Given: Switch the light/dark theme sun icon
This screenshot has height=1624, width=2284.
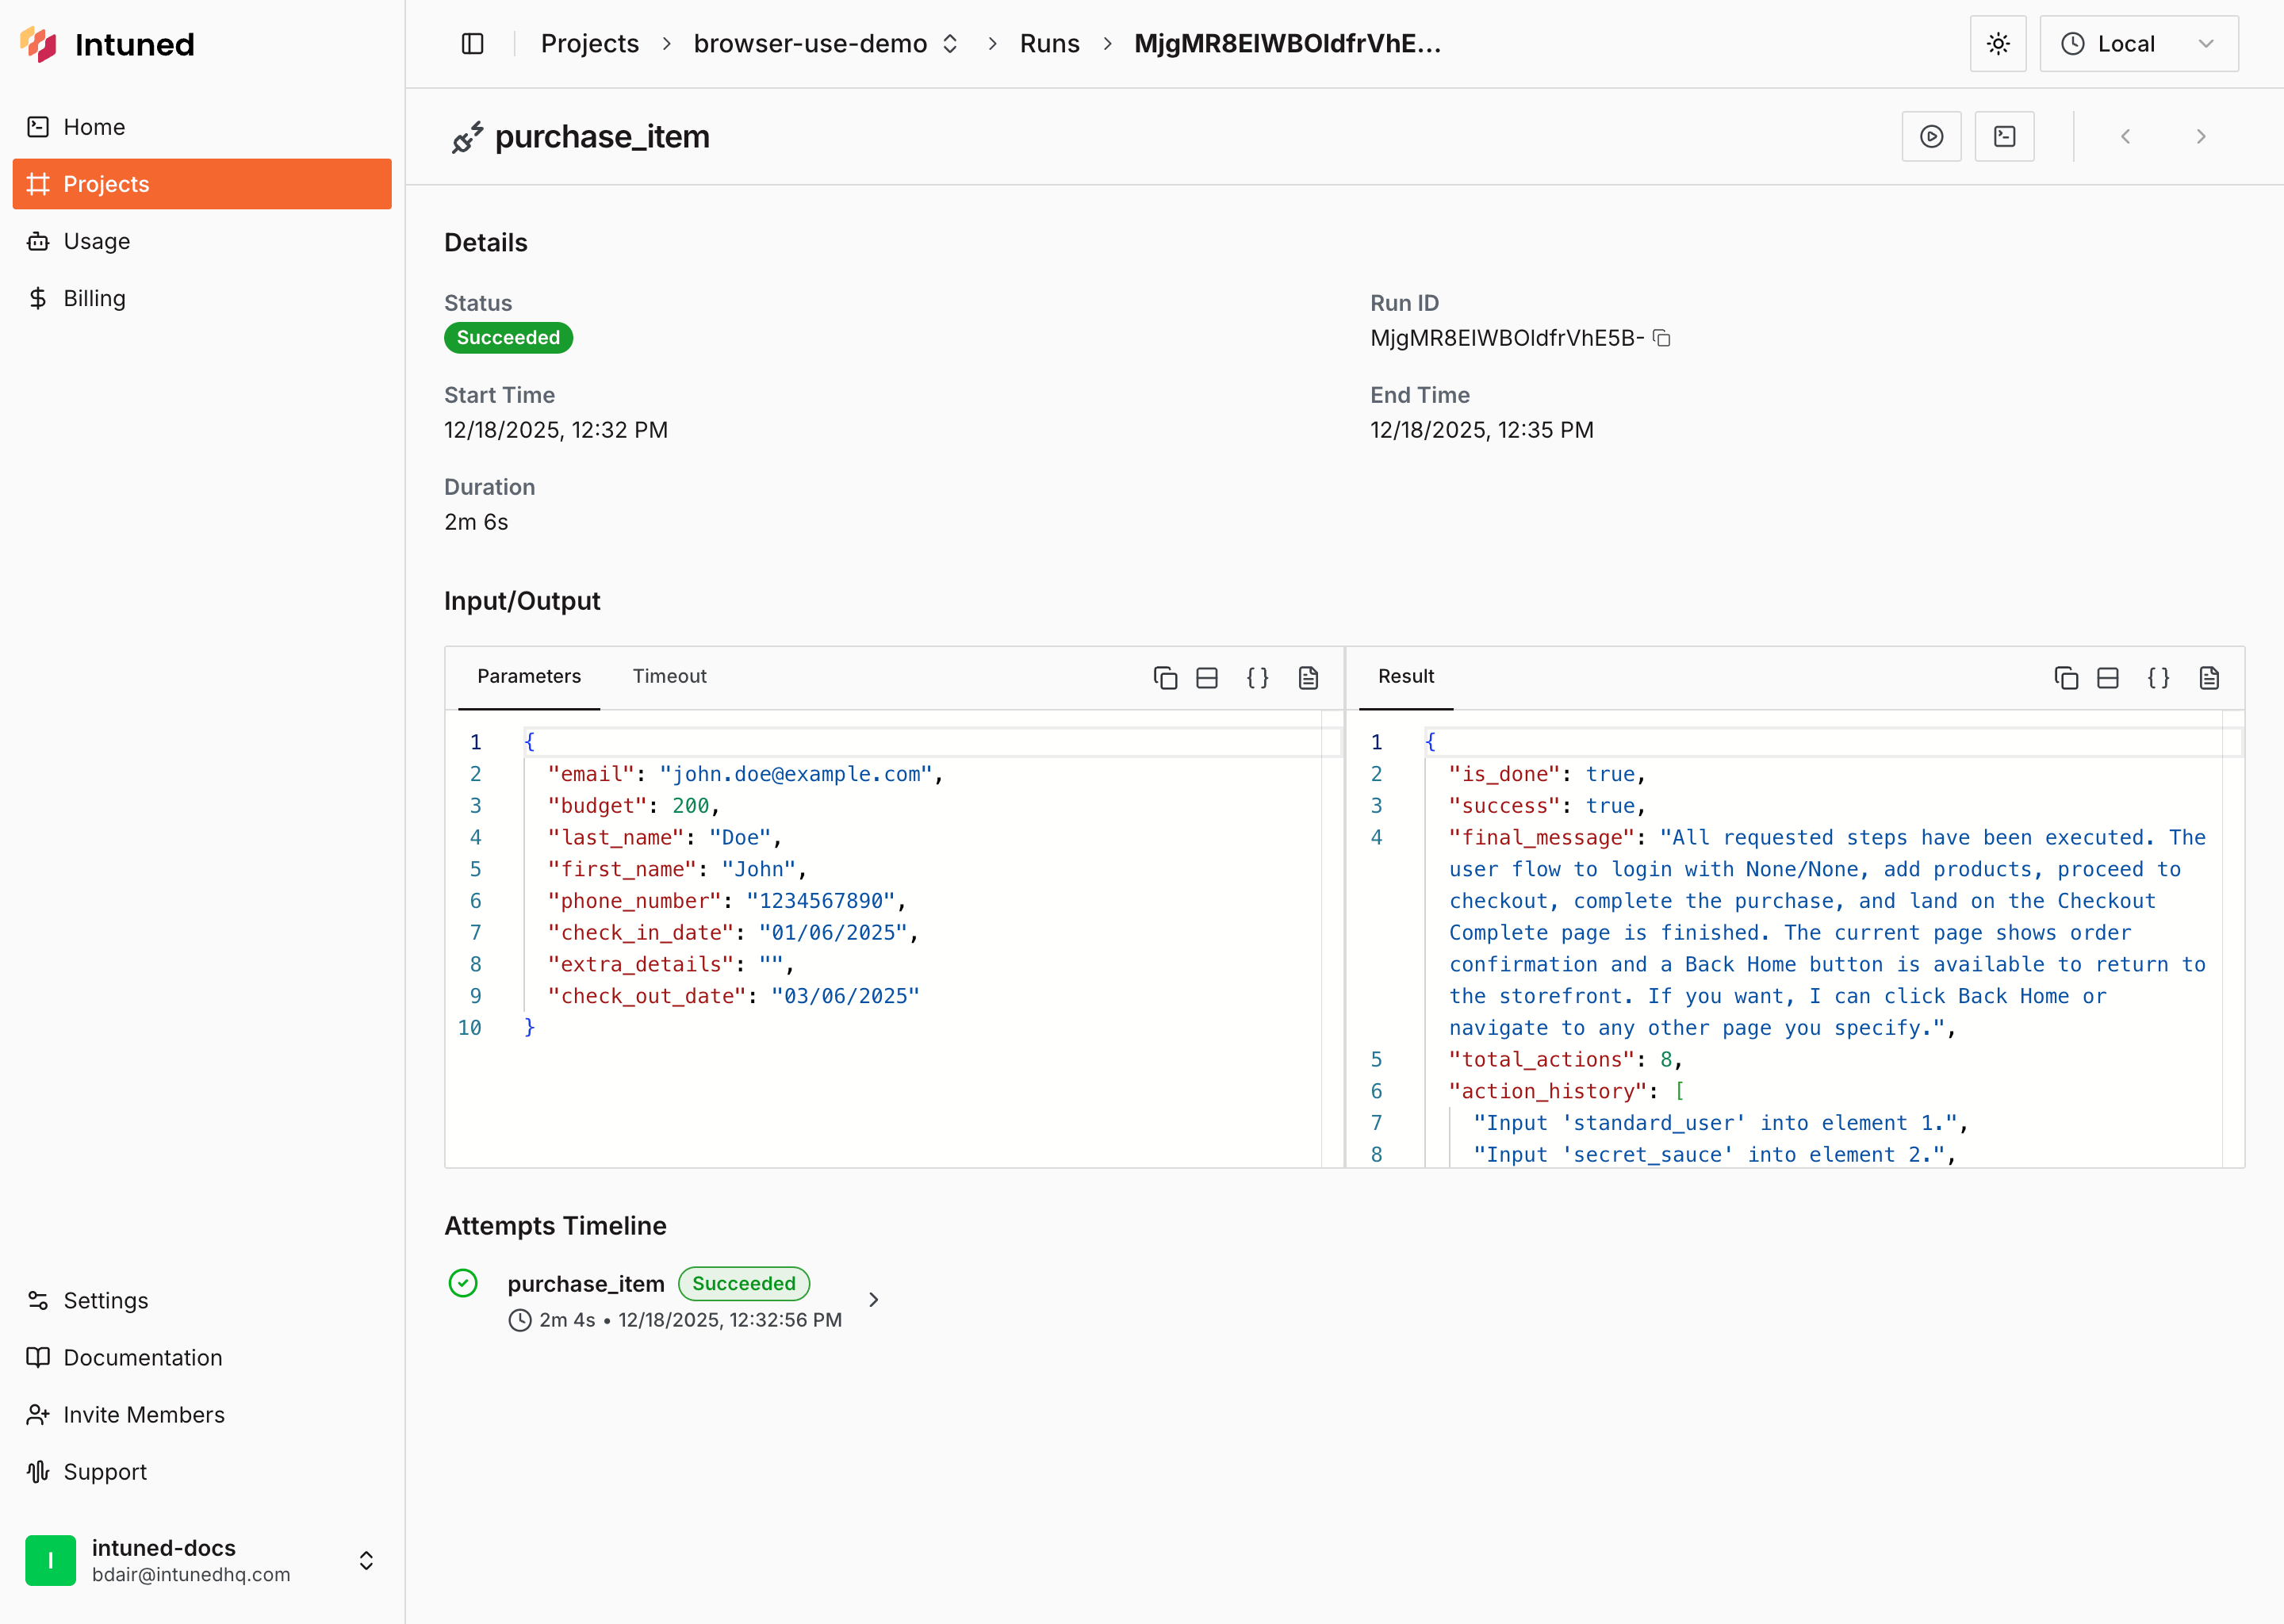Looking at the screenshot, I should coord(1997,44).
